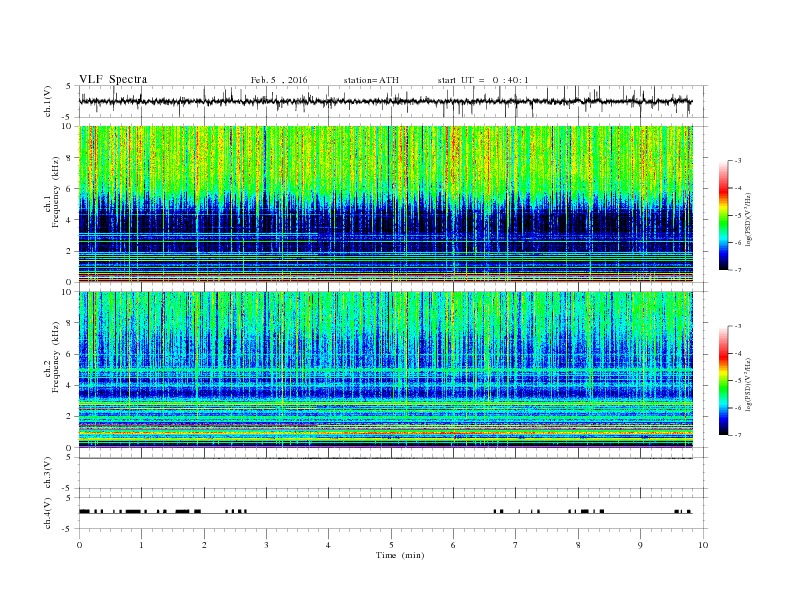Click time axis tick label "10"
Image resolution: width=792 pixels, height=612 pixels.
[703, 545]
